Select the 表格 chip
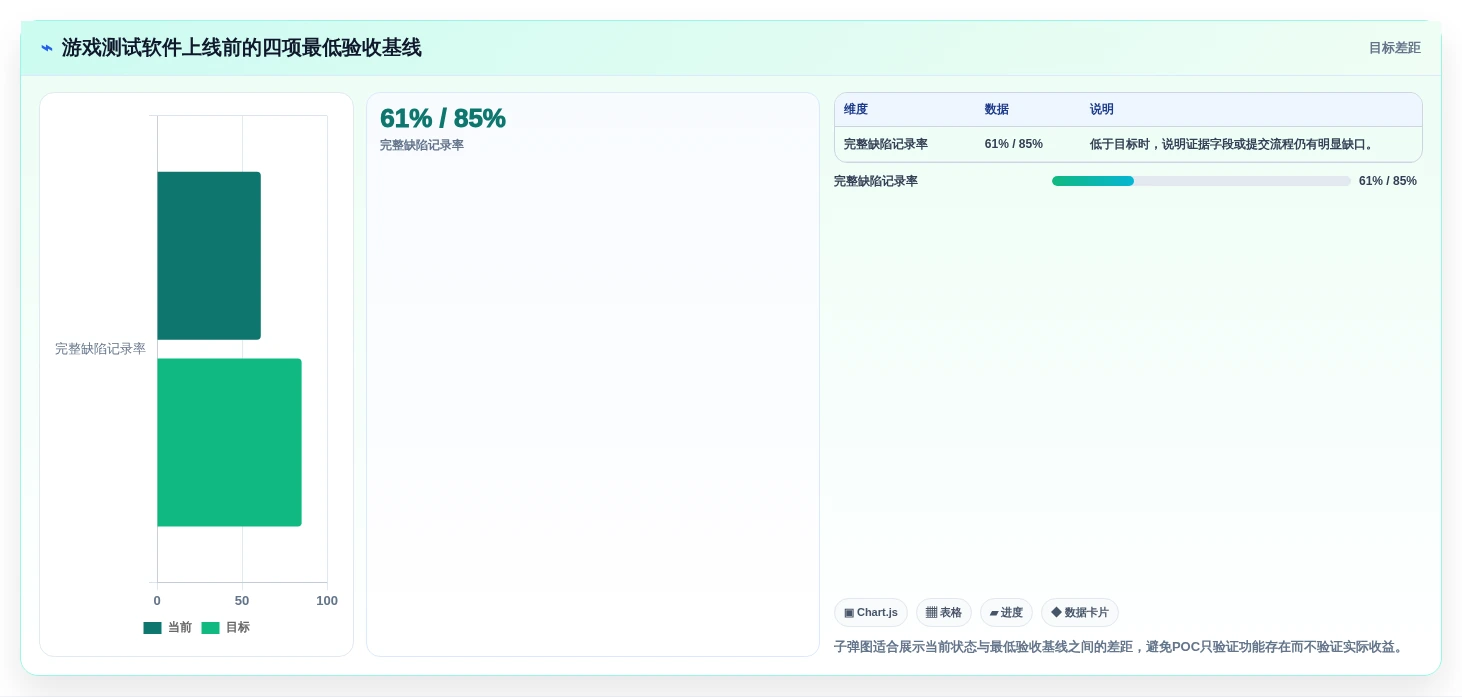The image size is (1462, 697). [943, 613]
